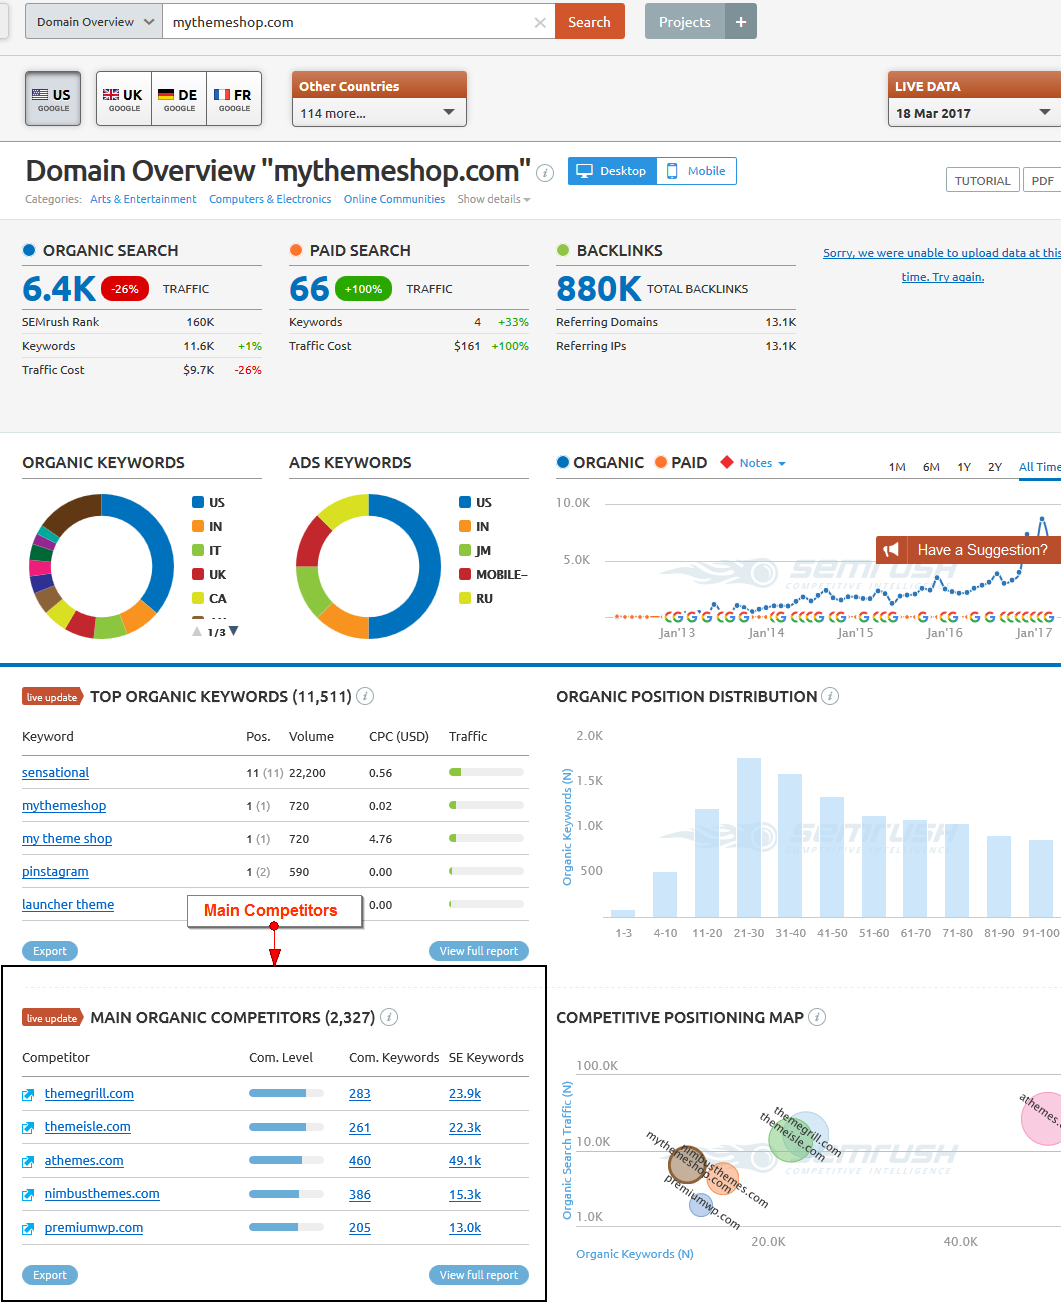The height and width of the screenshot is (1312, 1061).
Task: Switch to the DE Google database
Action: click(179, 99)
